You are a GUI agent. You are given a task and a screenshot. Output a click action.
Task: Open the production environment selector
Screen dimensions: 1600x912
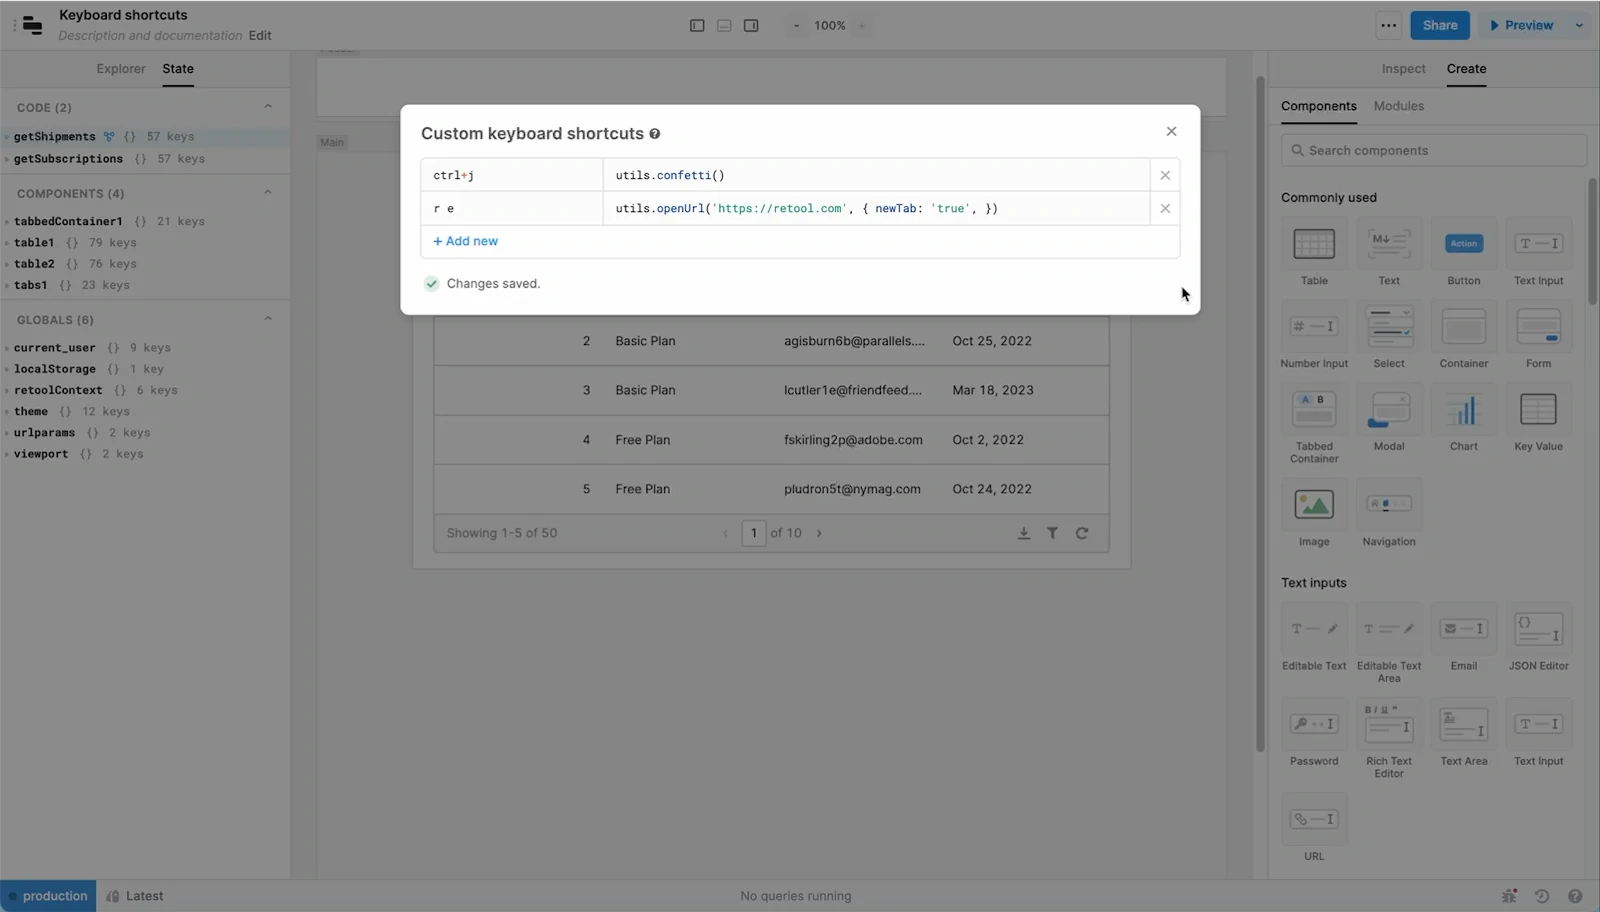[48, 896]
